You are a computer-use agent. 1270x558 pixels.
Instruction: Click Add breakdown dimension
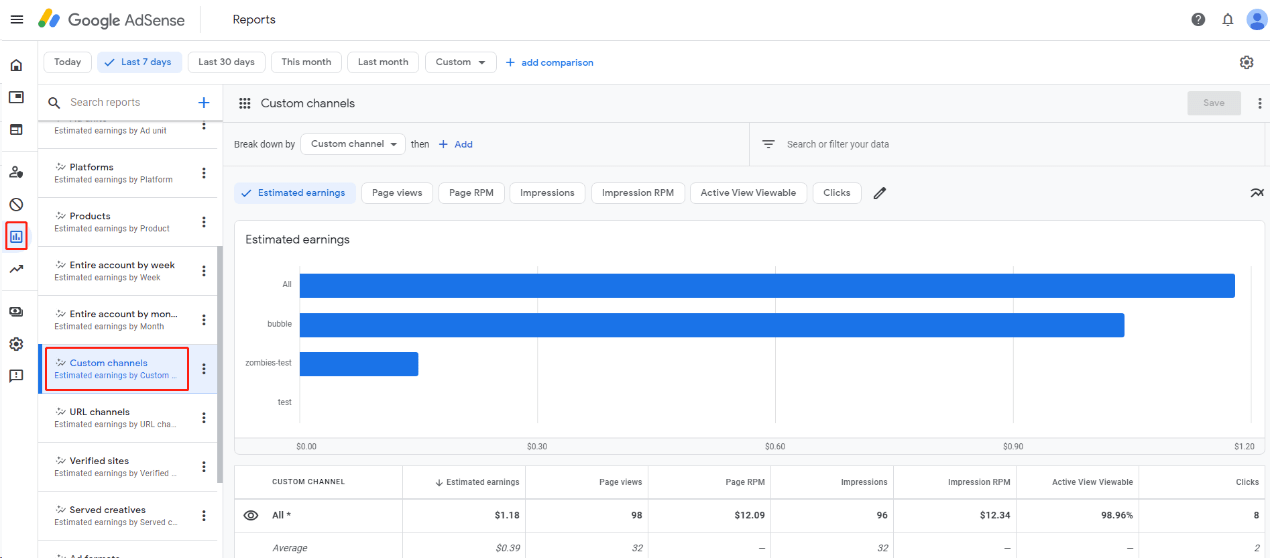pos(456,144)
